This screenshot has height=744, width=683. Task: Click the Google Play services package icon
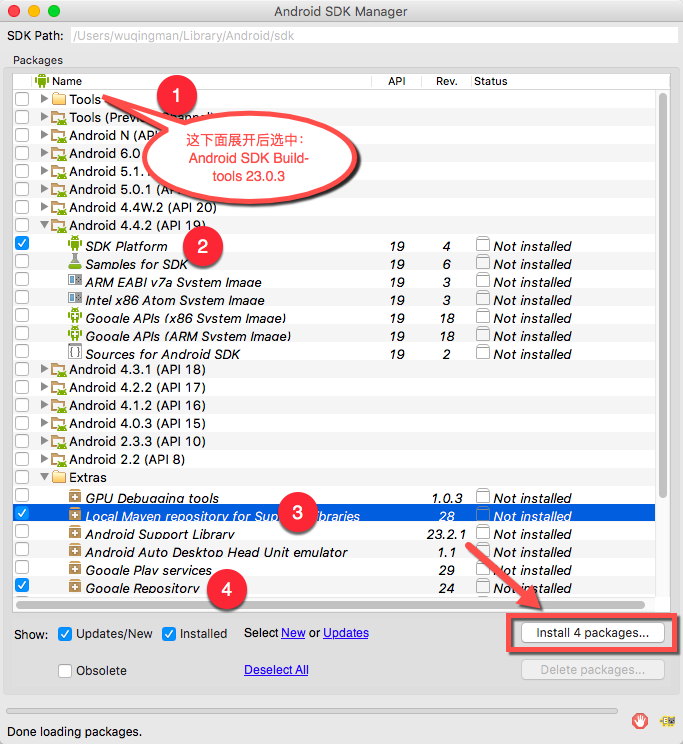(x=75, y=568)
